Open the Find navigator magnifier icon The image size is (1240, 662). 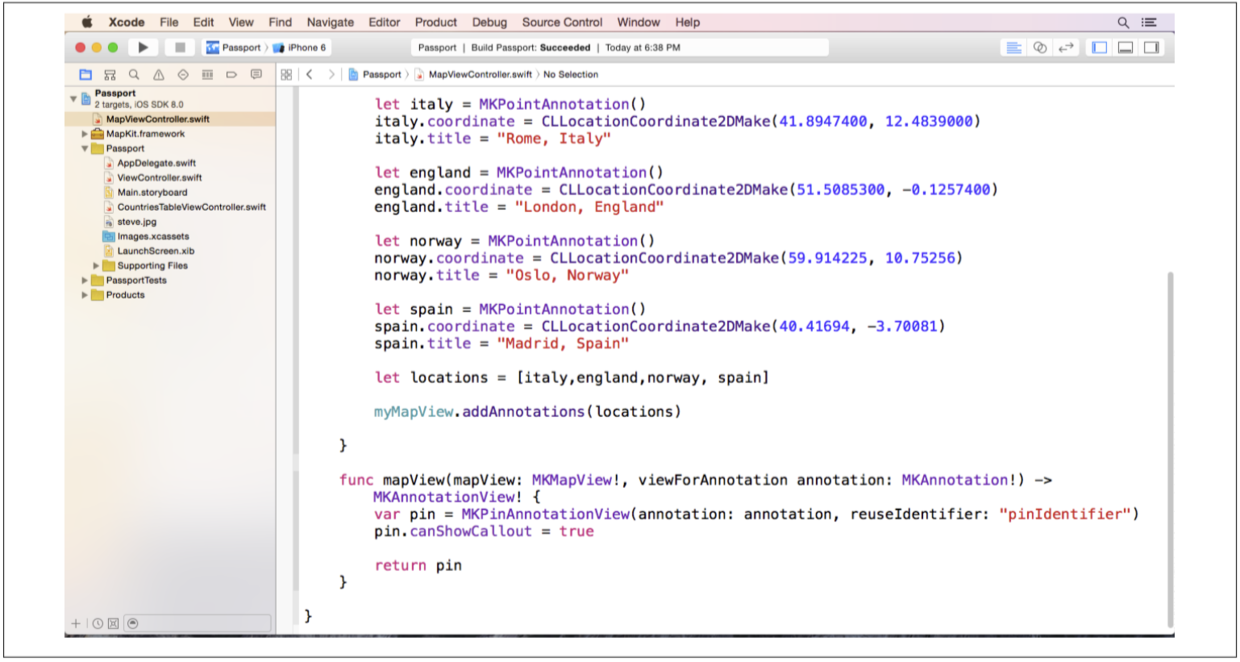click(x=134, y=75)
